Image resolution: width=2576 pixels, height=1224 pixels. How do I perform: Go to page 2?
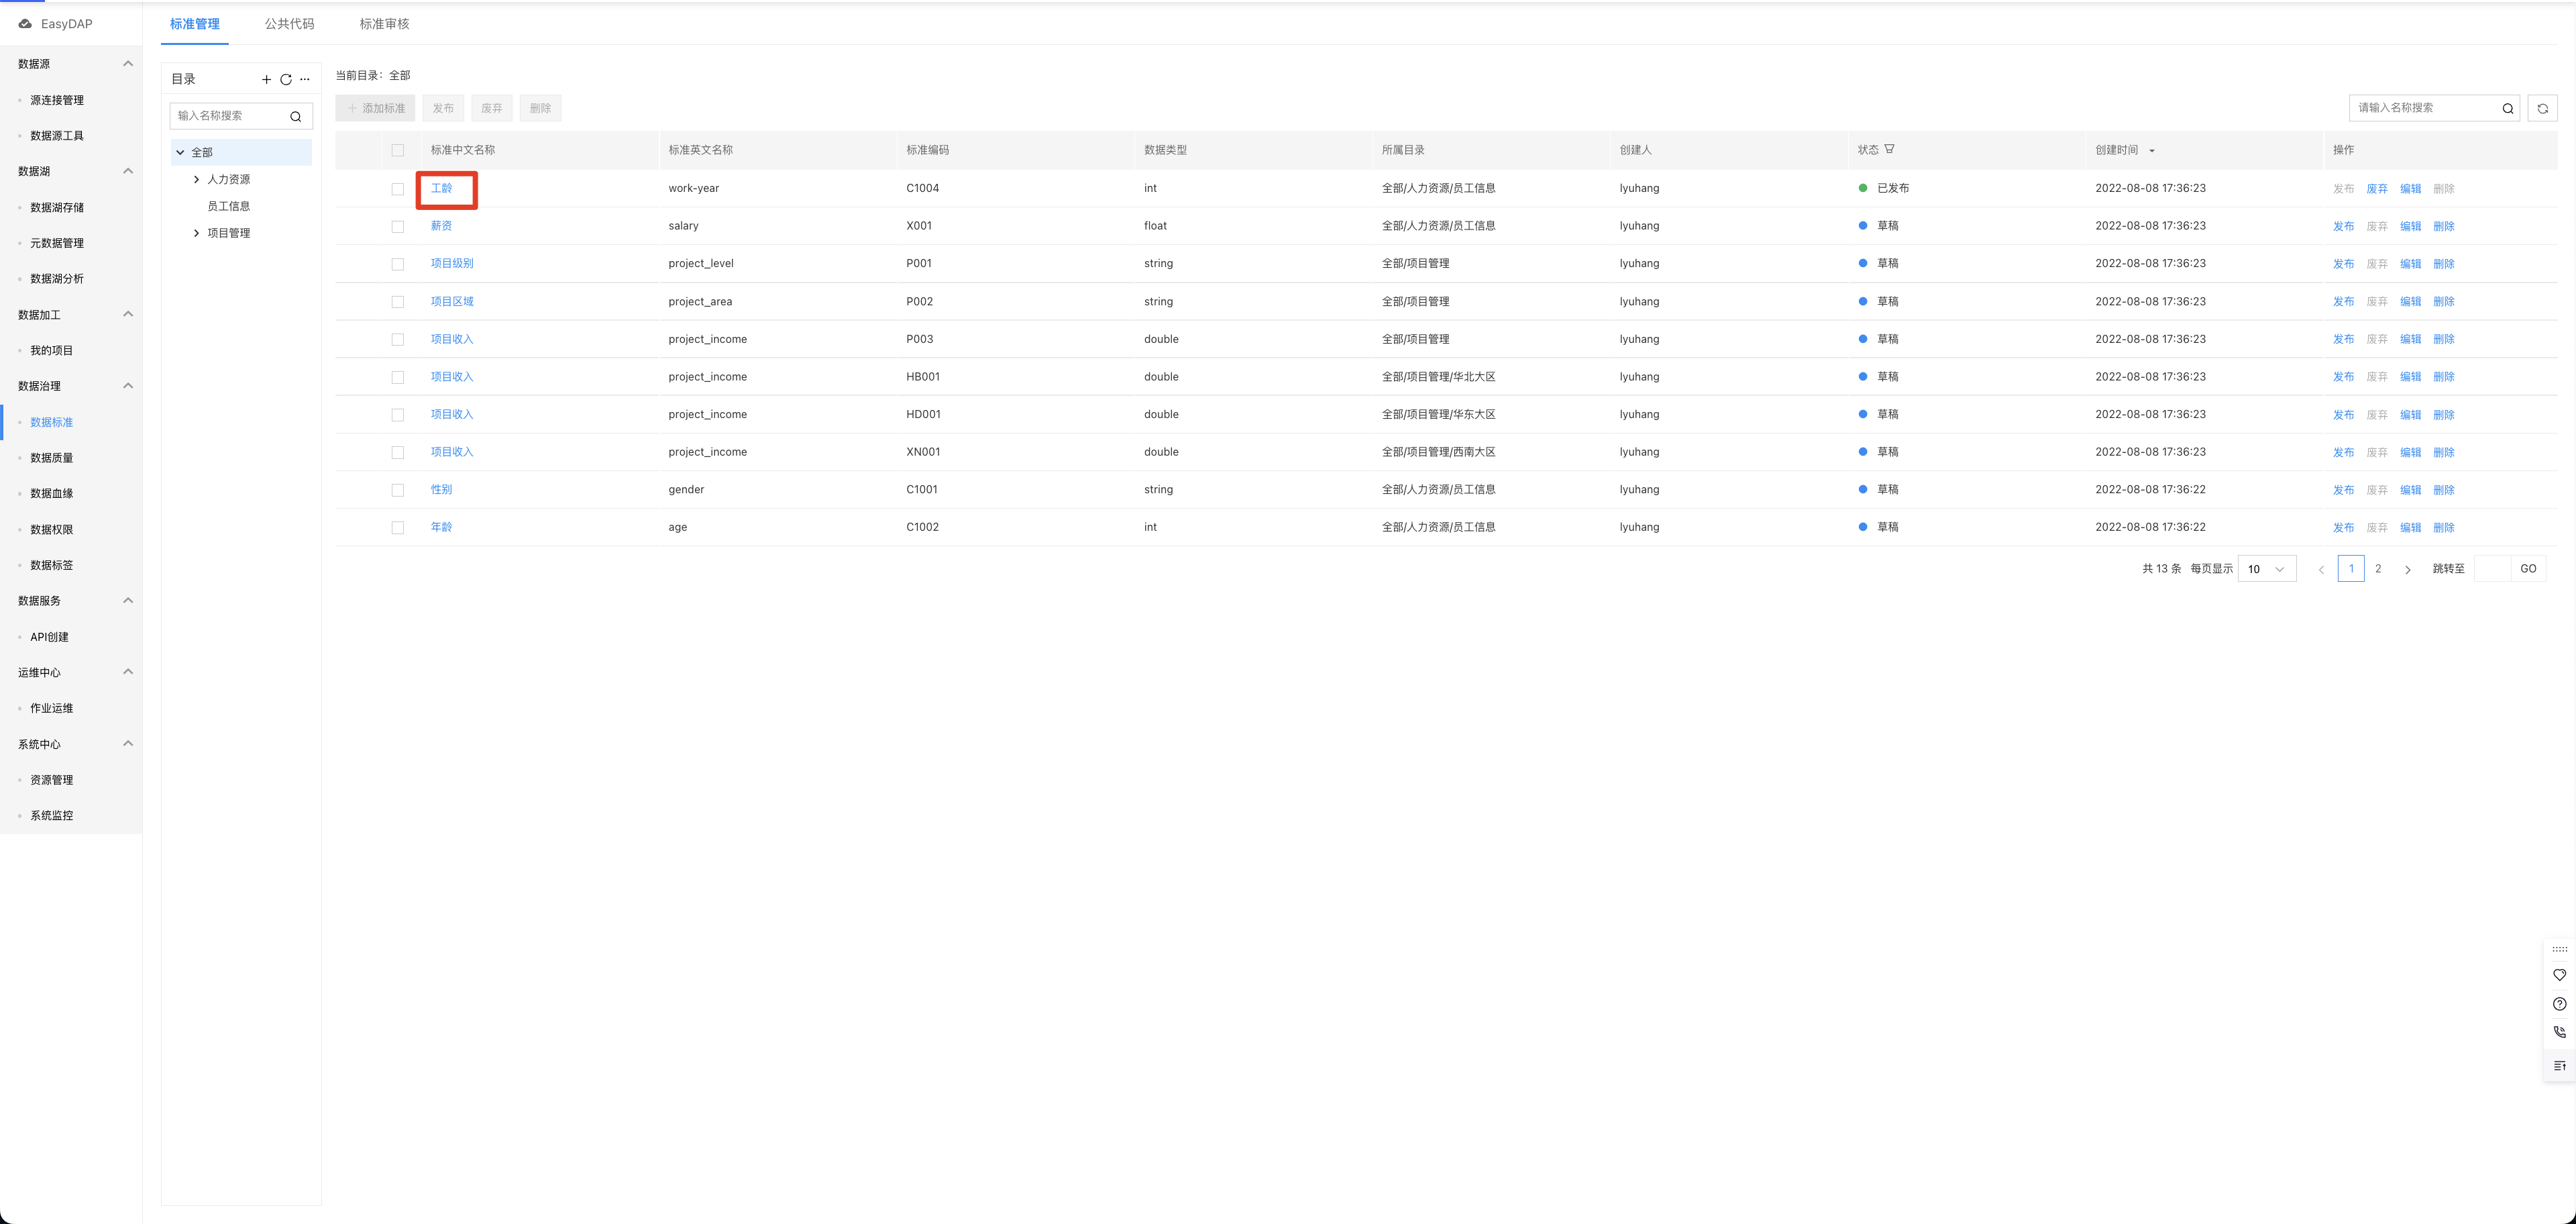2378,569
